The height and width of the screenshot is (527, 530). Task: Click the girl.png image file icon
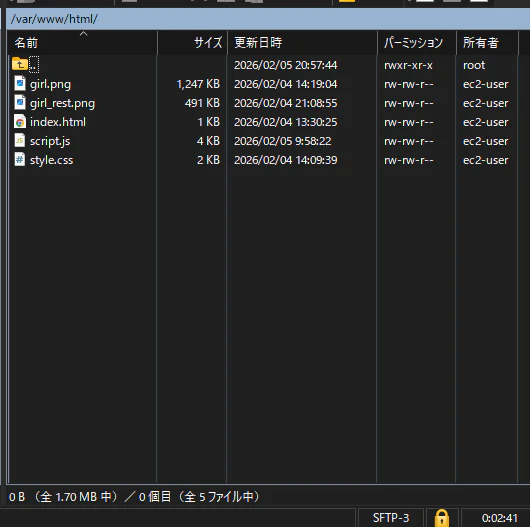20,83
